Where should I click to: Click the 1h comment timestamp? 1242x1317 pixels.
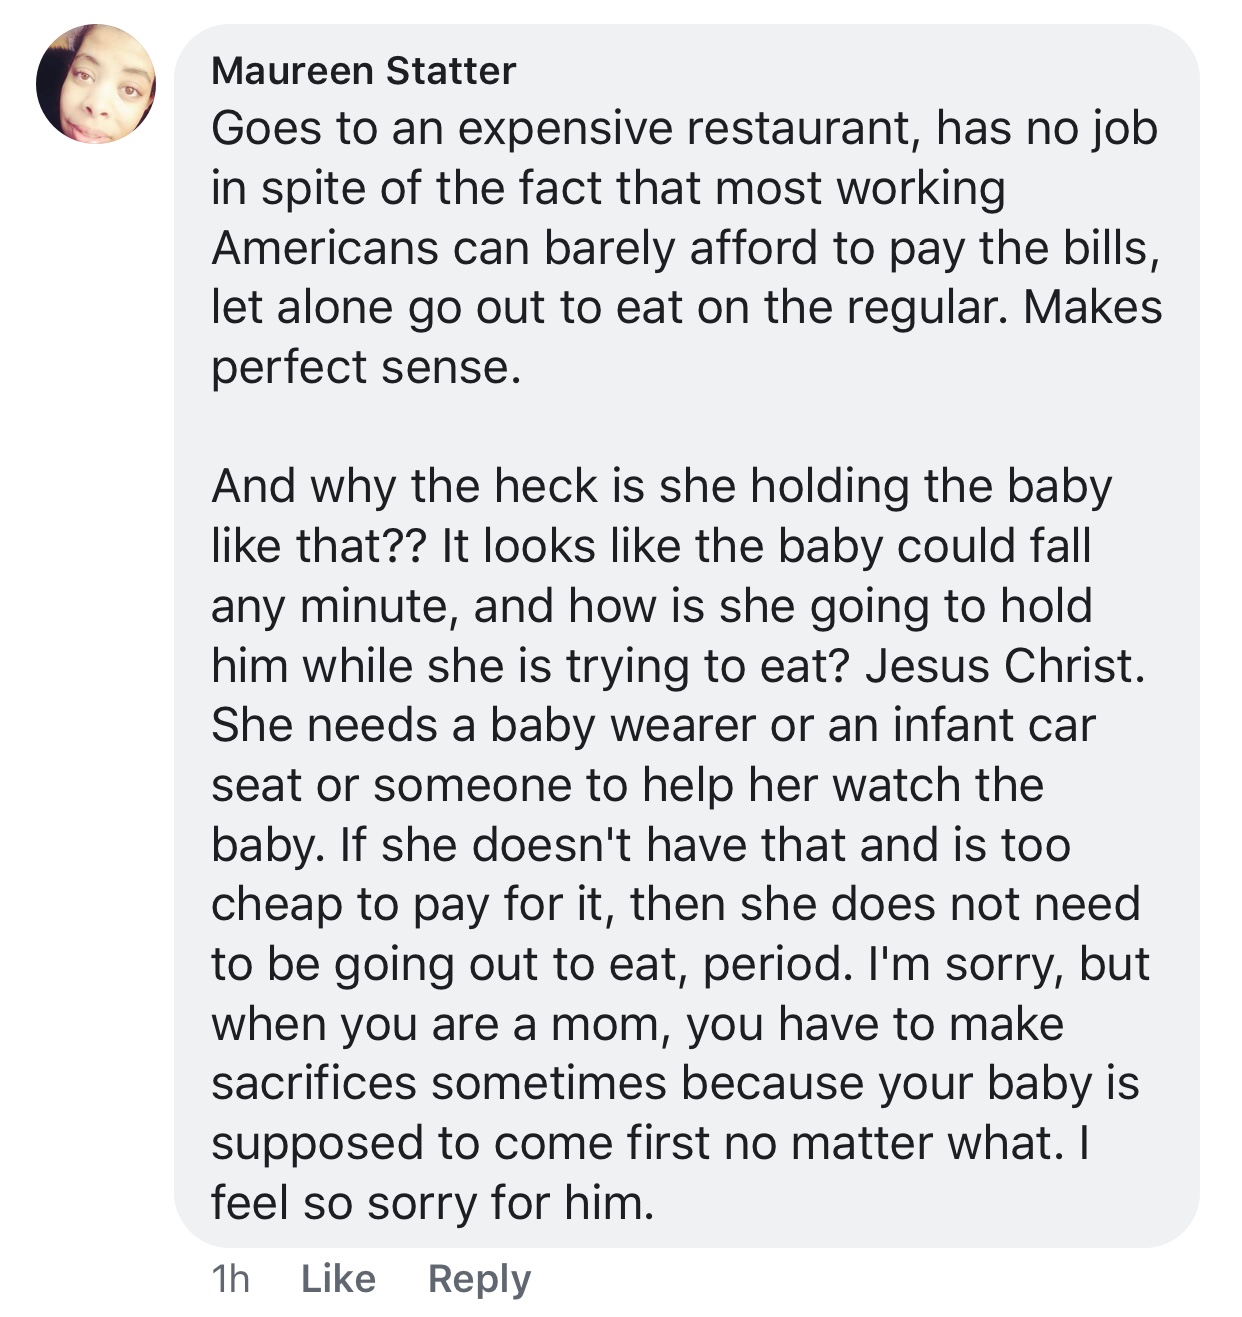point(231,1278)
